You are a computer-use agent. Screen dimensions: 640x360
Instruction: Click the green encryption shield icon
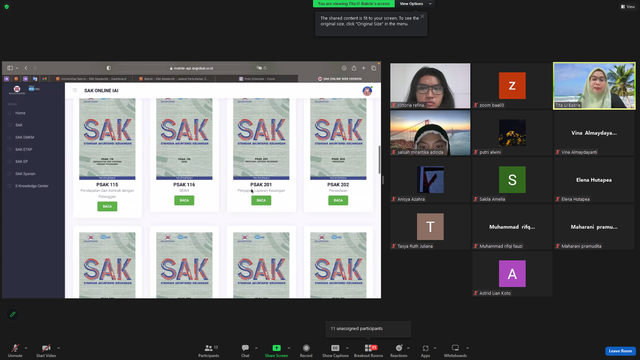click(x=7, y=7)
